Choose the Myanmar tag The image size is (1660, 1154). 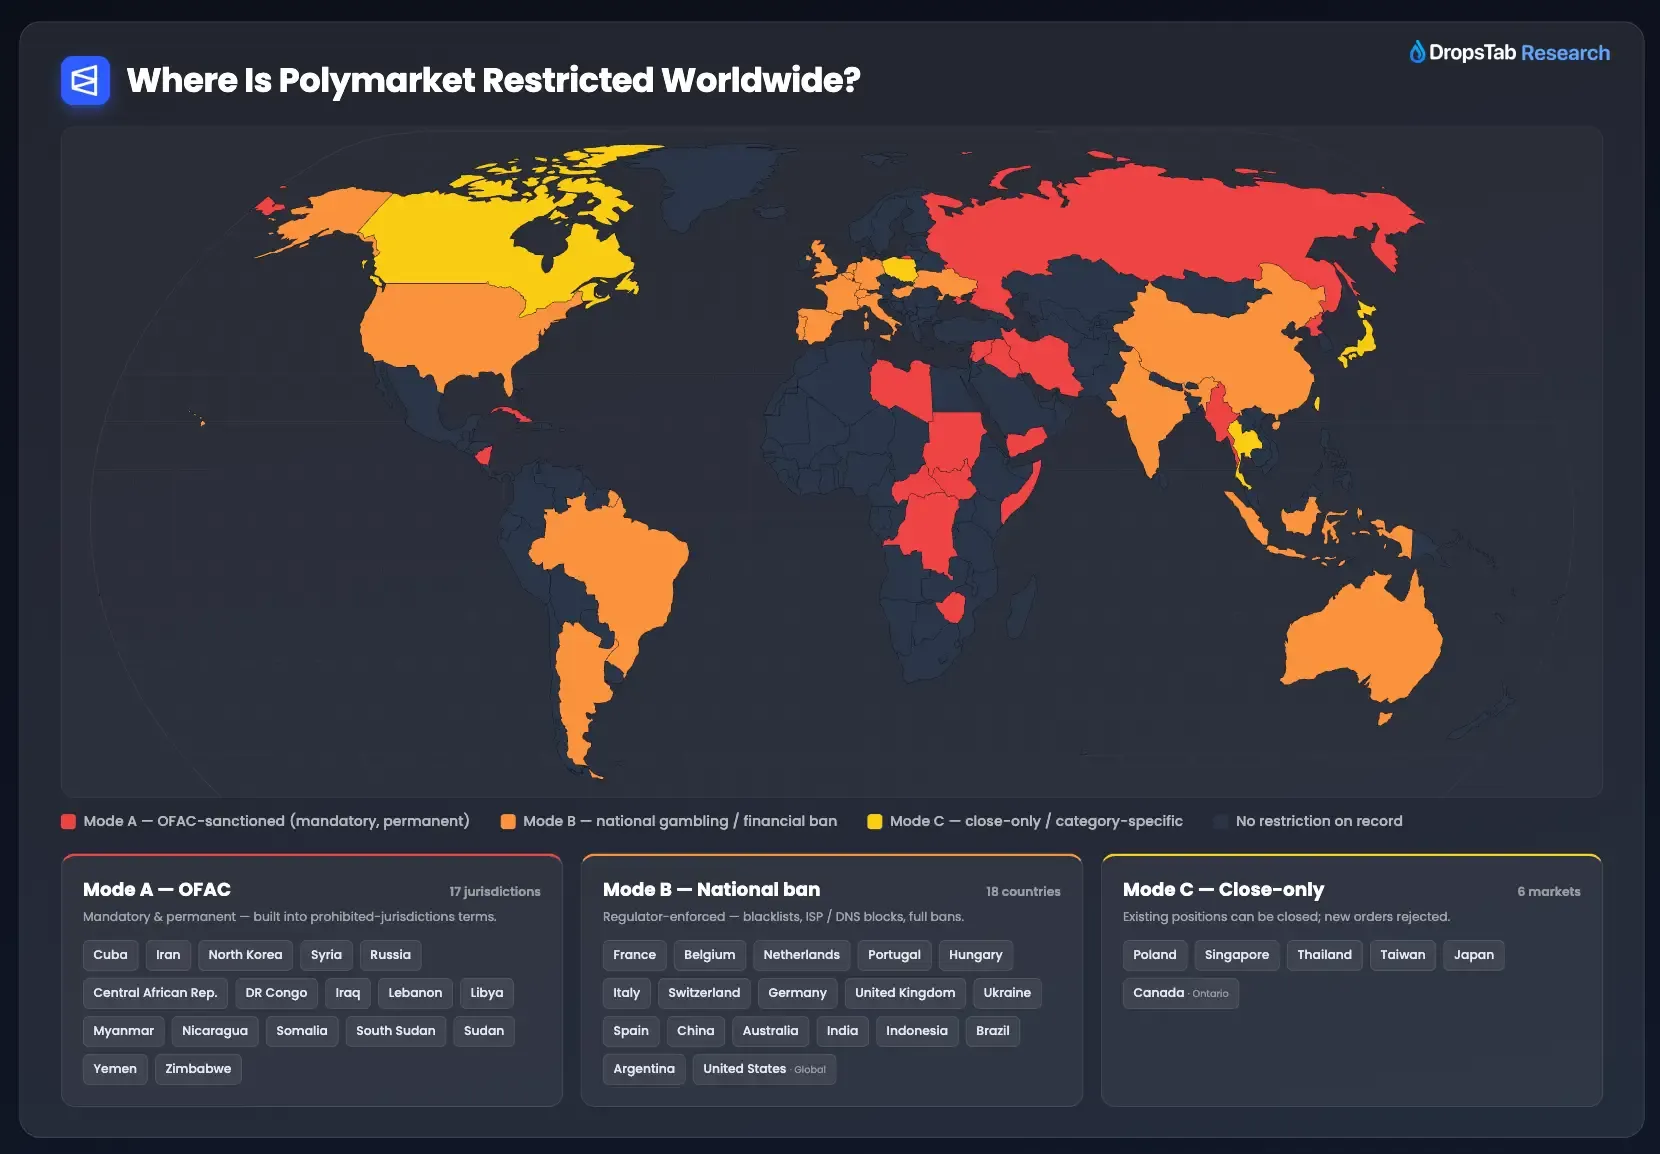[x=123, y=1031]
